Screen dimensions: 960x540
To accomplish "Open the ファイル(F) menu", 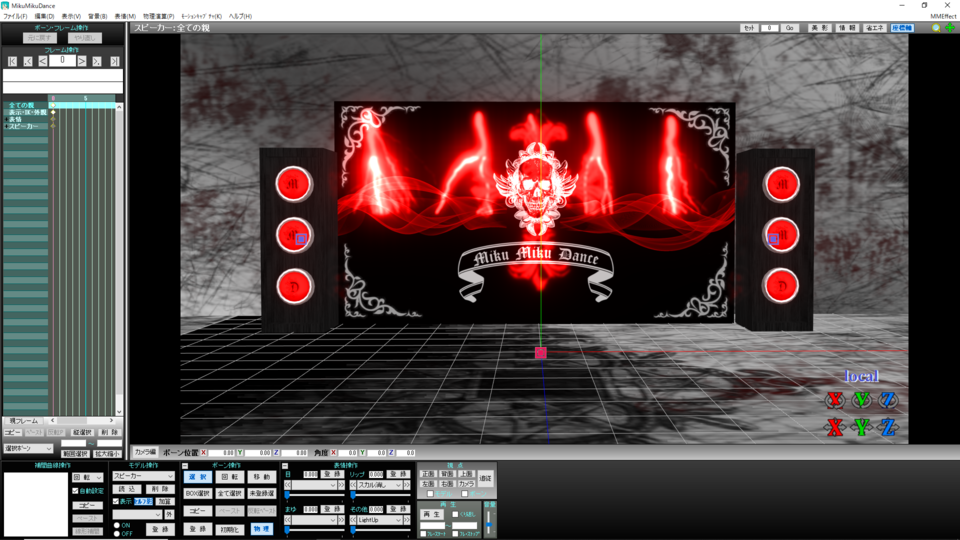I will point(15,17).
